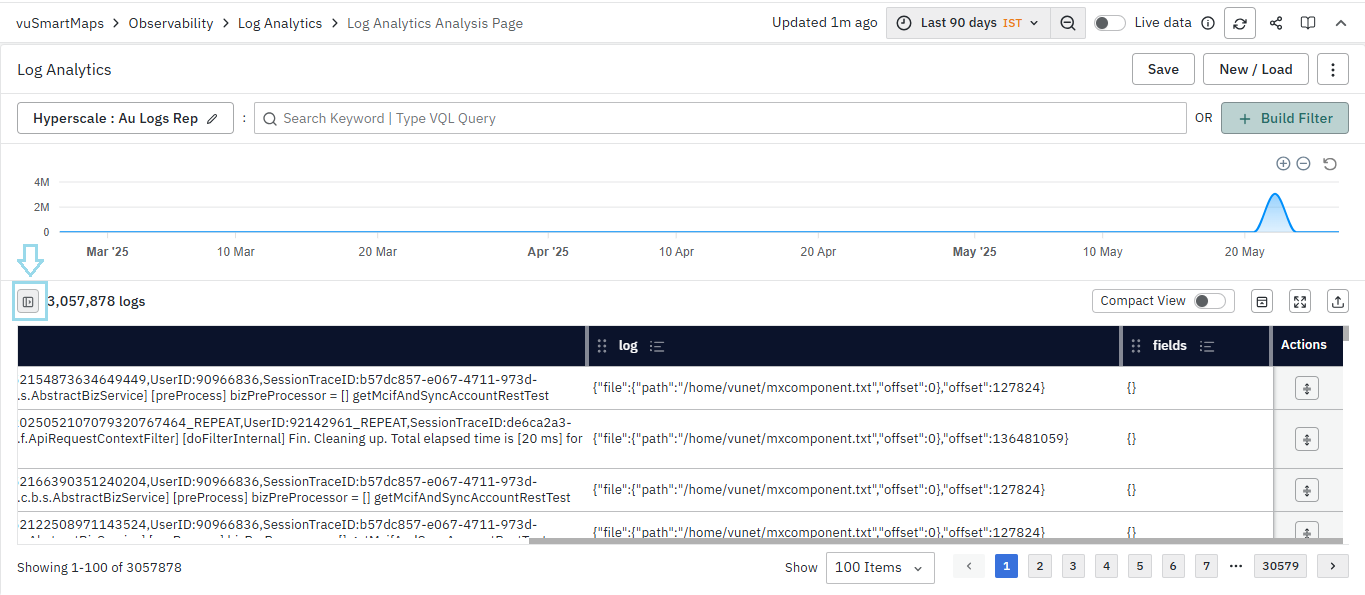The height and width of the screenshot is (595, 1365).
Task: Click the export logs icon
Action: point(1337,301)
